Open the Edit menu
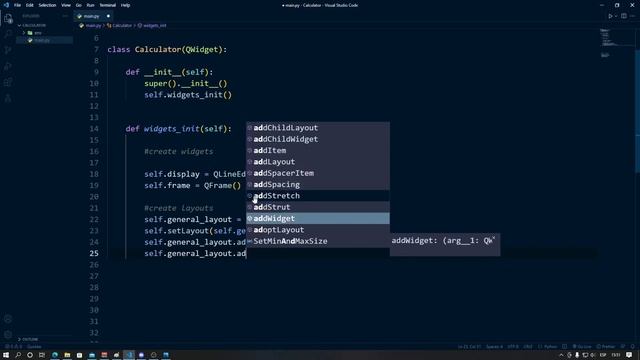 click(x=29, y=5)
